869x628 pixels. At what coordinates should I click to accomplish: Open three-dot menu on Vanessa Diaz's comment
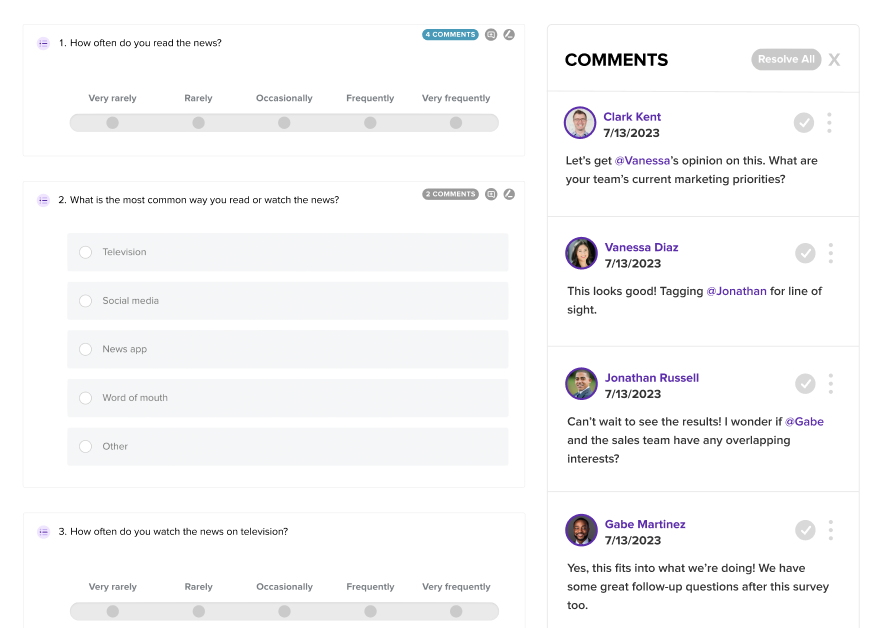coord(830,253)
